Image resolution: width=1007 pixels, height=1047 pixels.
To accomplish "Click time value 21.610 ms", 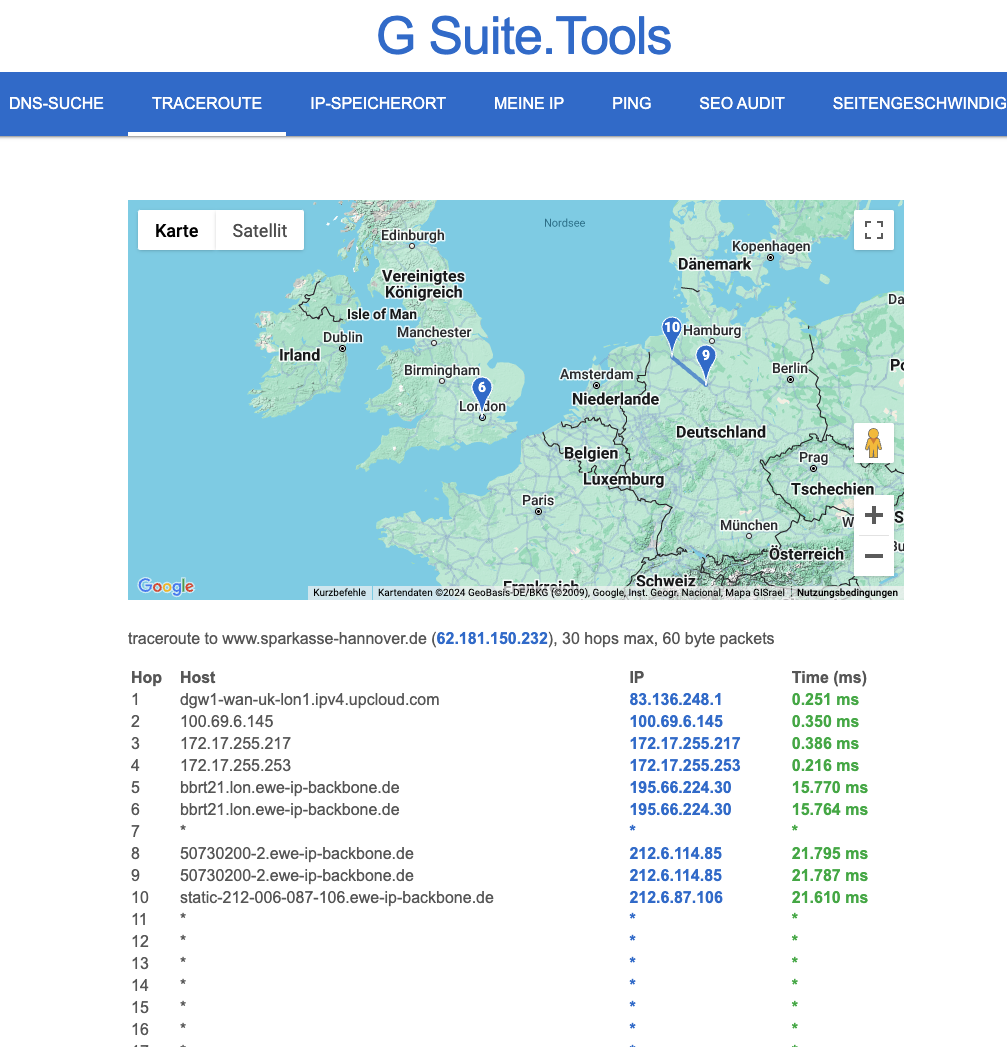I will (x=830, y=897).
